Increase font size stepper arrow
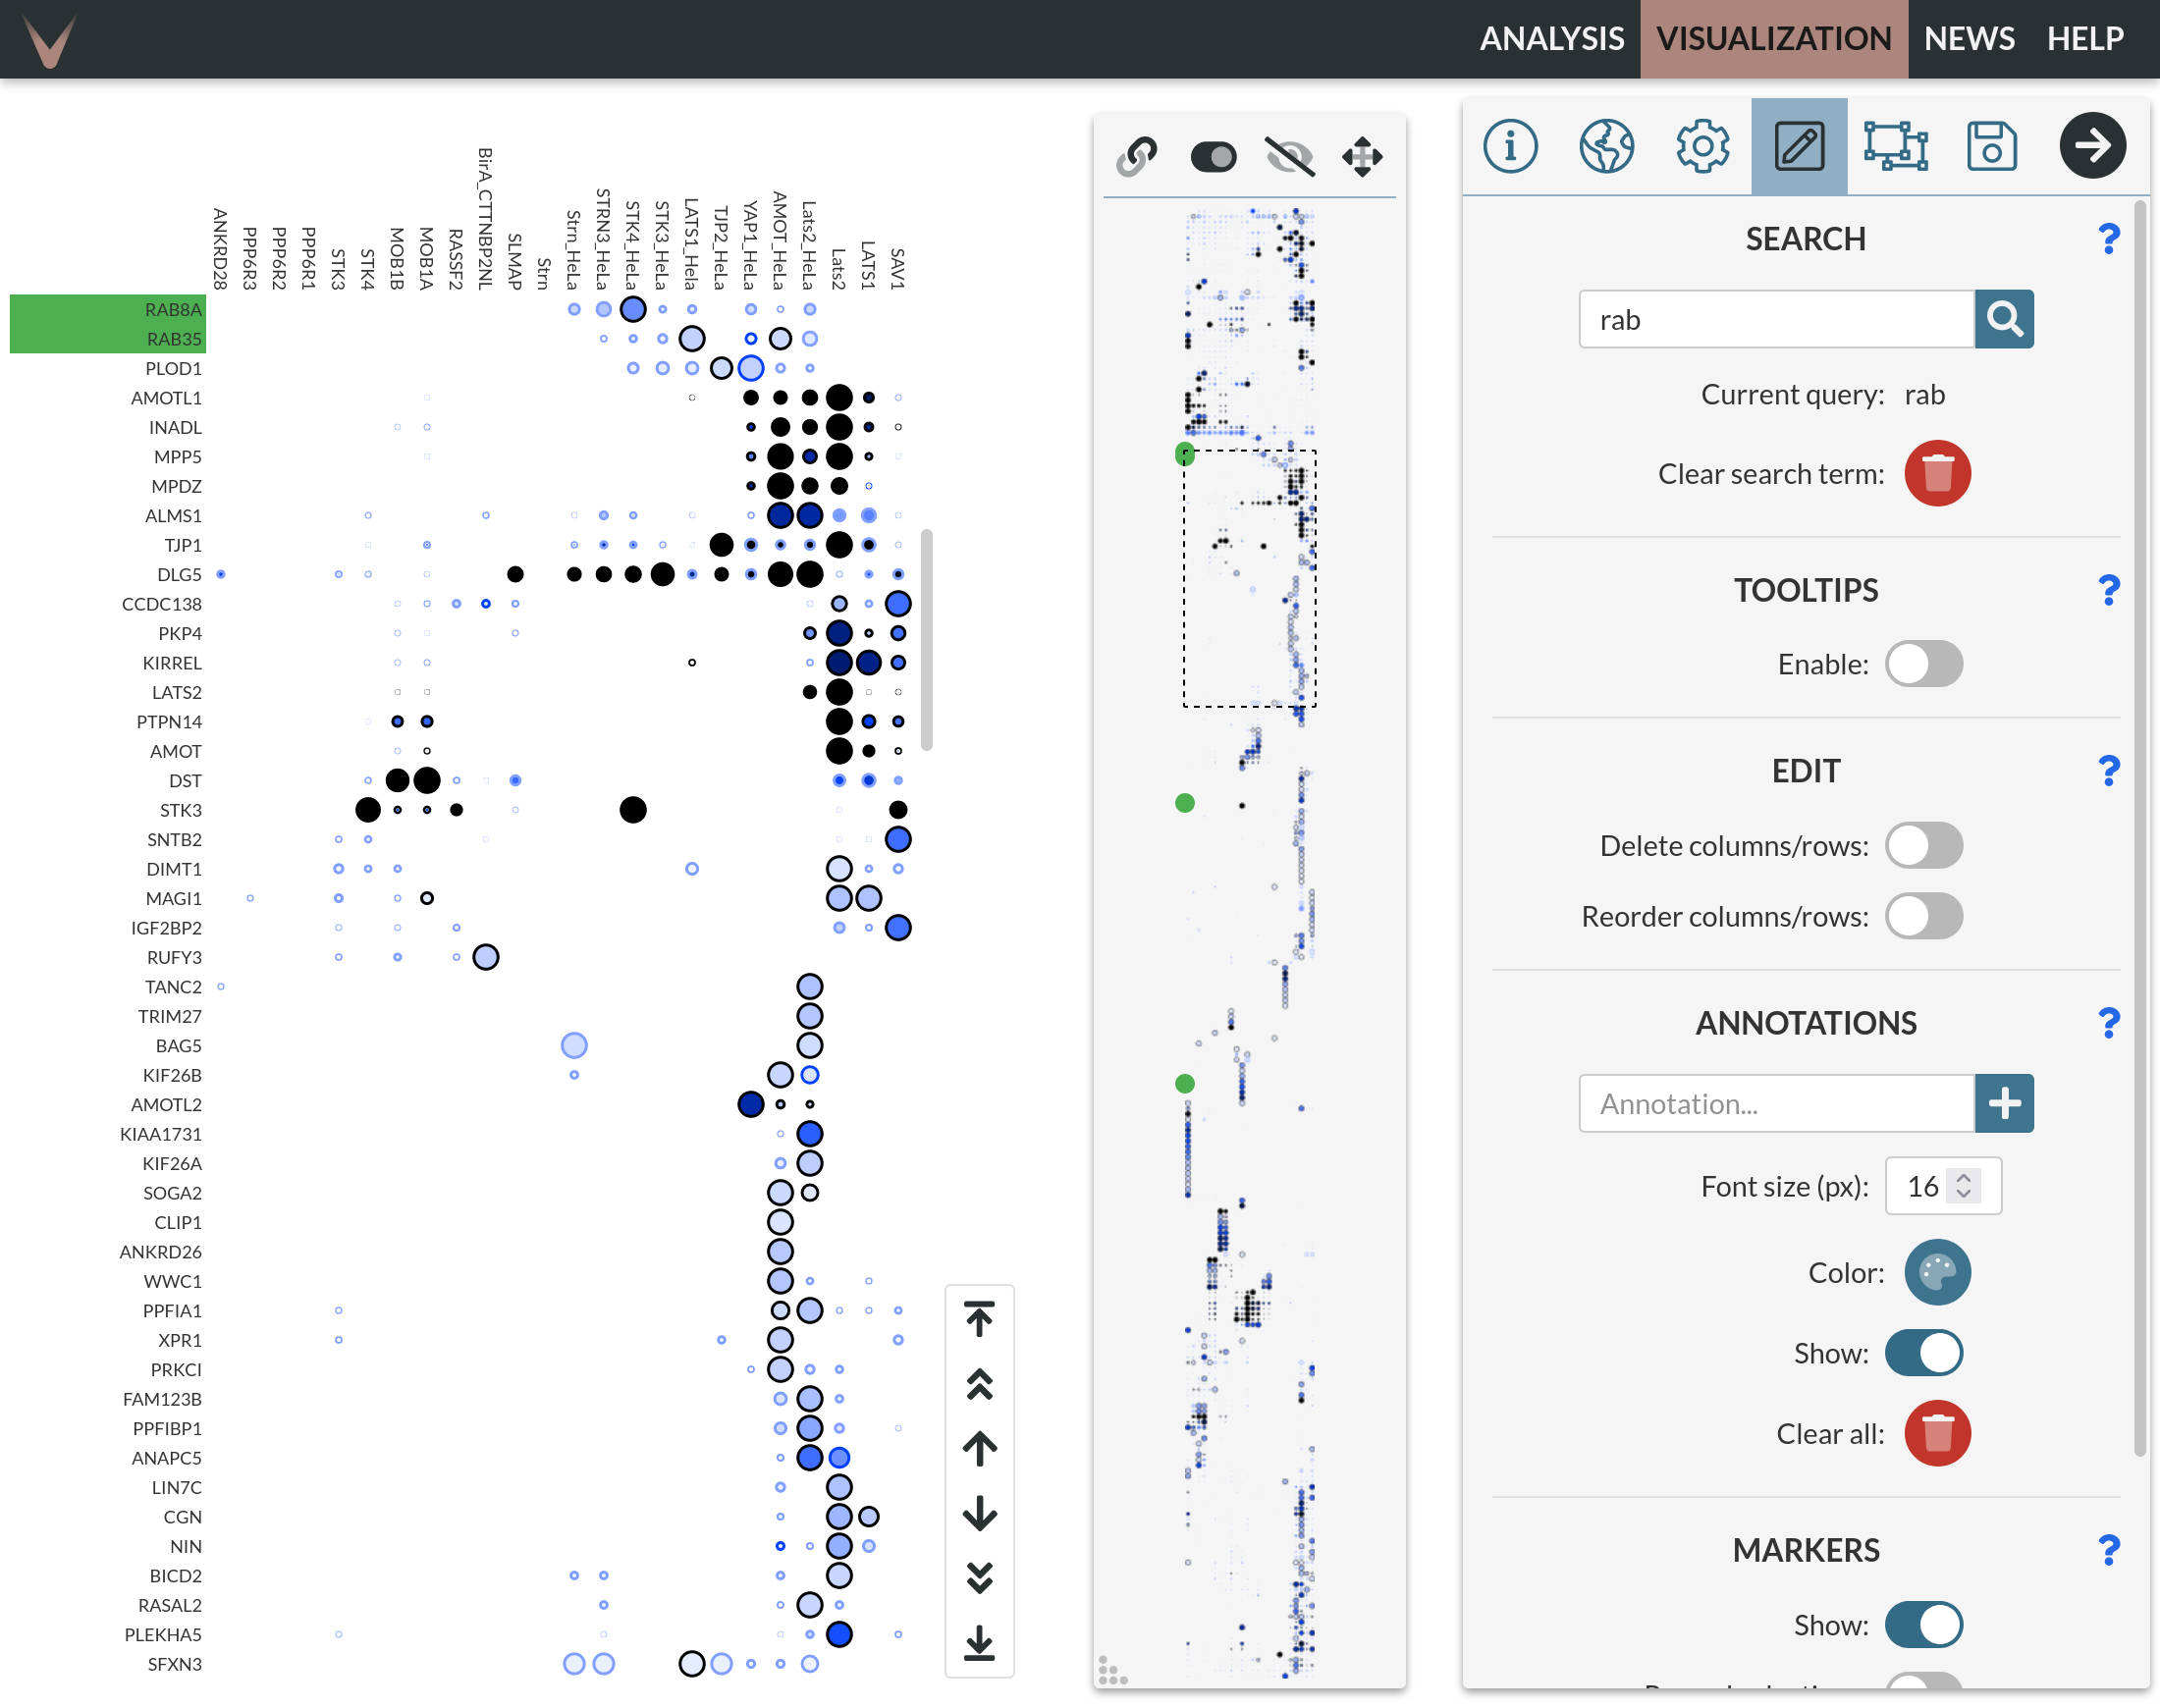 [1964, 1177]
